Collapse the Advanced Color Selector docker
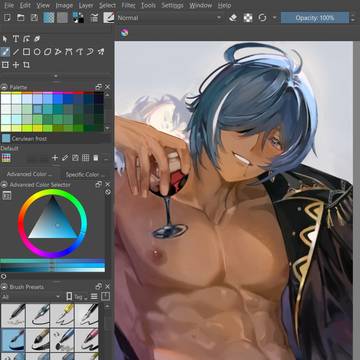Screen dimensions: 360x360 click(4, 185)
